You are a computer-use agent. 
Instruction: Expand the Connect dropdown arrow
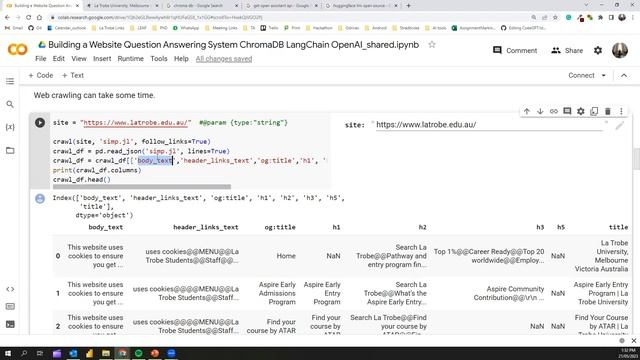tap(604, 76)
